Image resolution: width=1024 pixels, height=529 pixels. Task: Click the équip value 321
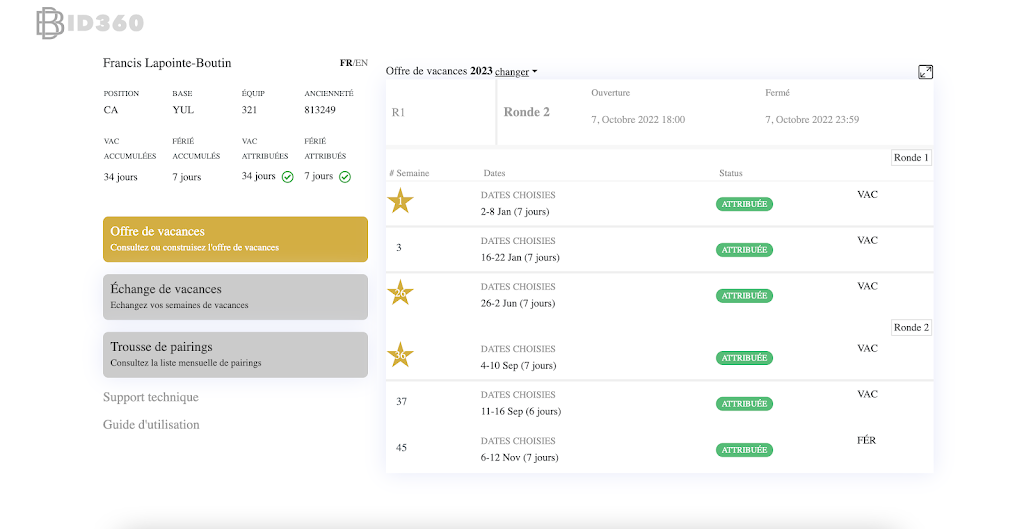249,110
